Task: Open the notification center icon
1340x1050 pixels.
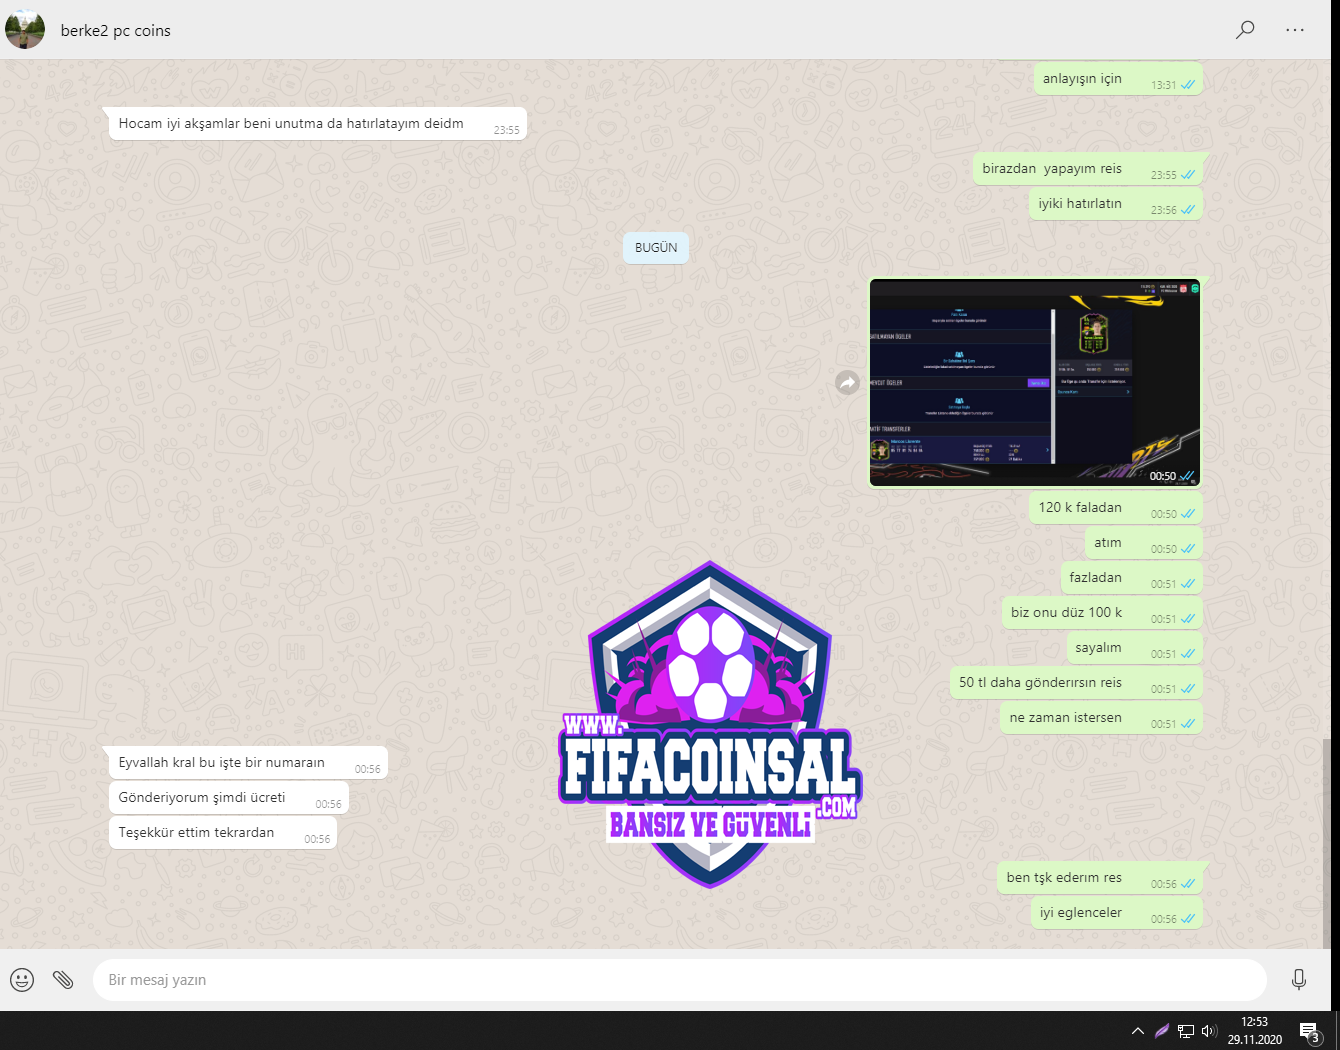Action: point(1310,1031)
